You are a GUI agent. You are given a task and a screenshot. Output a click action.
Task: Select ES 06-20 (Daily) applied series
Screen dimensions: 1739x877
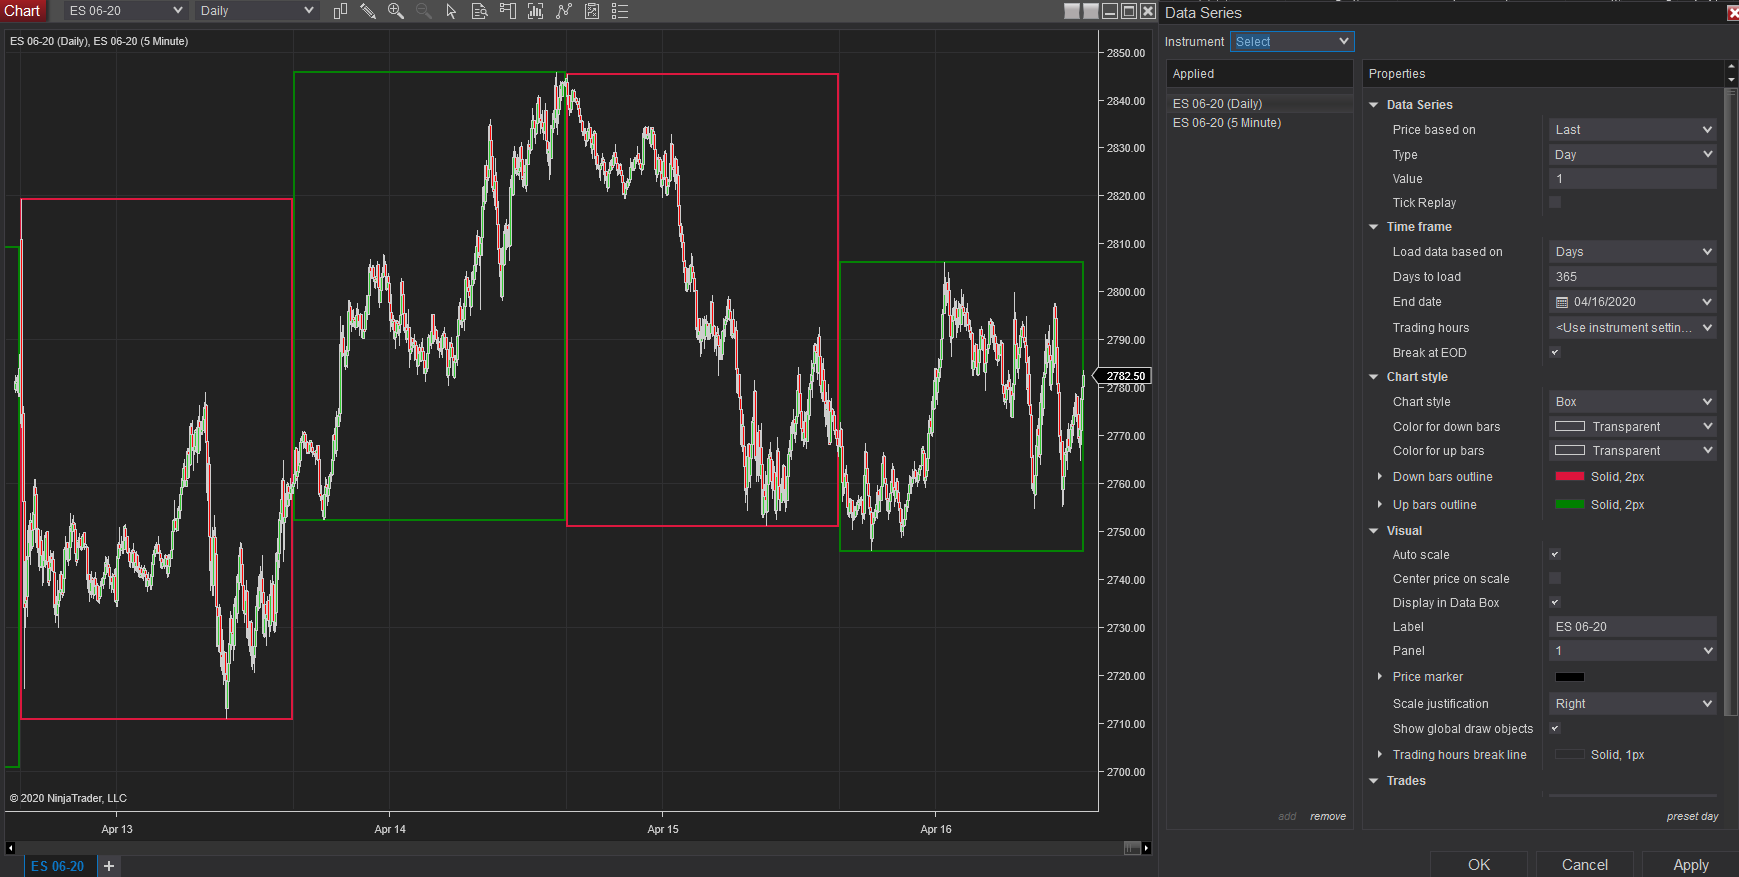tap(1260, 103)
